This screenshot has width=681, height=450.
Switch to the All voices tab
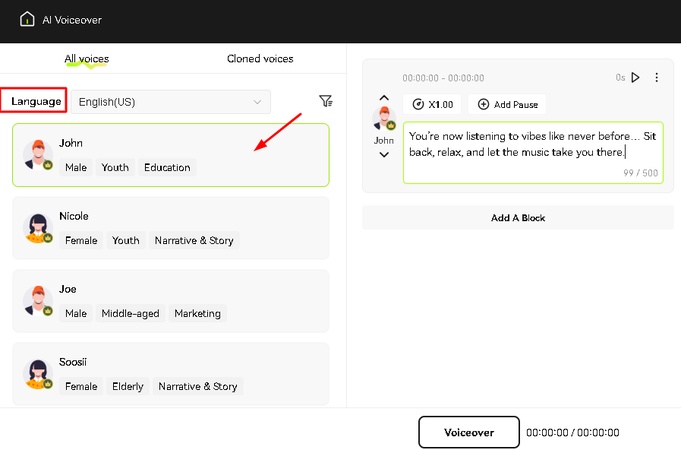(86, 59)
